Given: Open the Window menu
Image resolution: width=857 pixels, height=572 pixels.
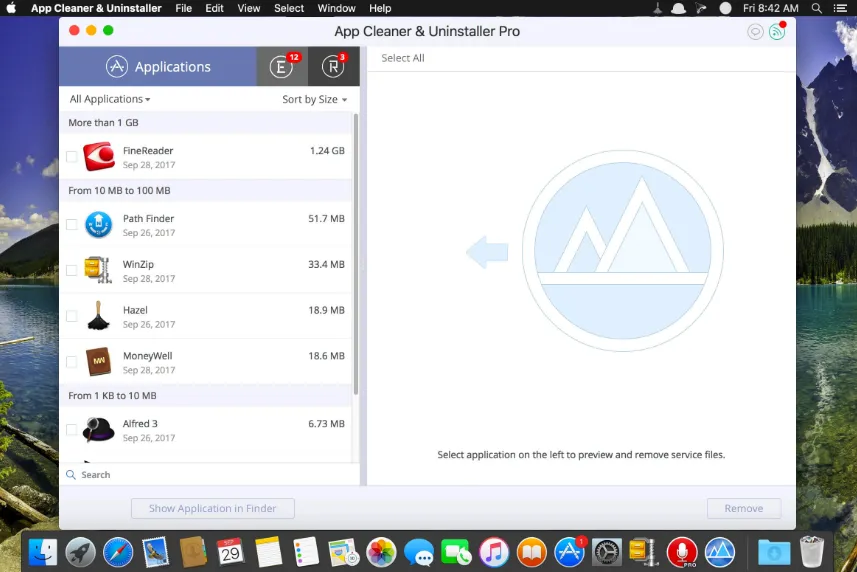Looking at the screenshot, I should [337, 8].
